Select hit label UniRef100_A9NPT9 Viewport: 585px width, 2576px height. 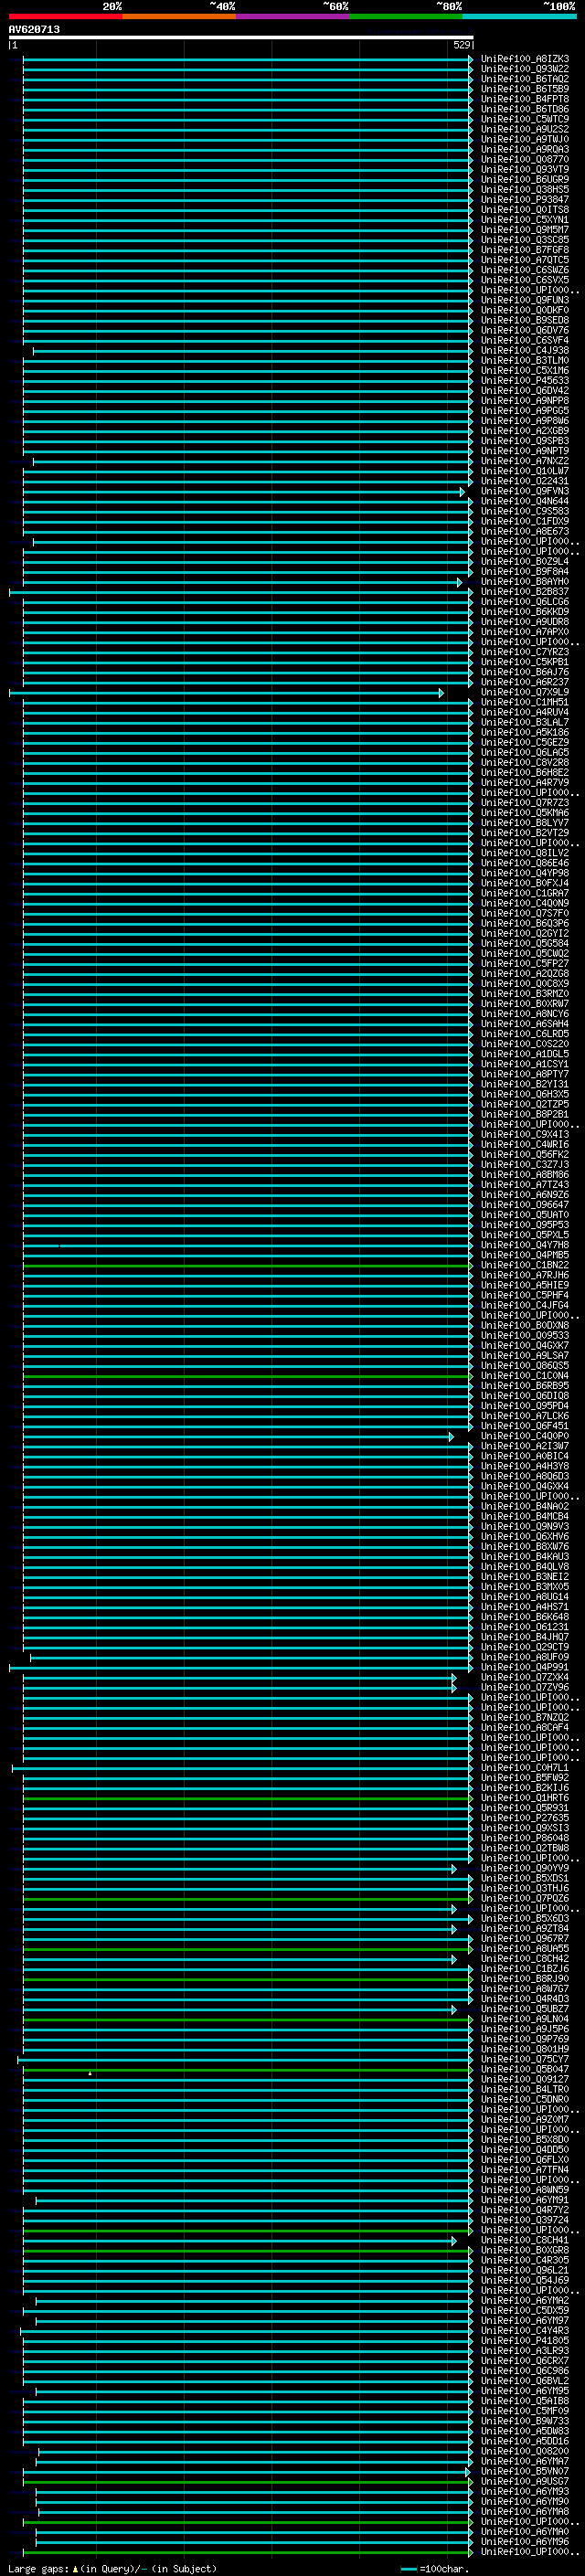click(524, 452)
